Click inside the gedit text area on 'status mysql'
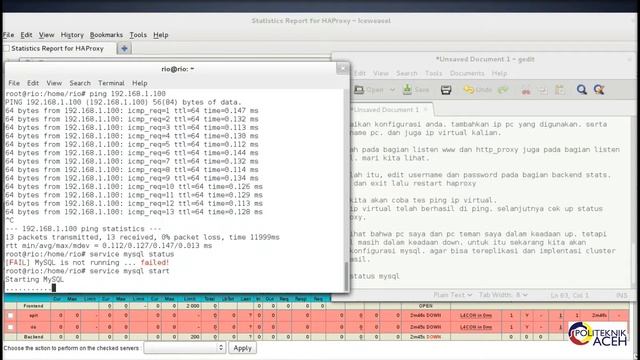640x360 pixels. [375, 276]
